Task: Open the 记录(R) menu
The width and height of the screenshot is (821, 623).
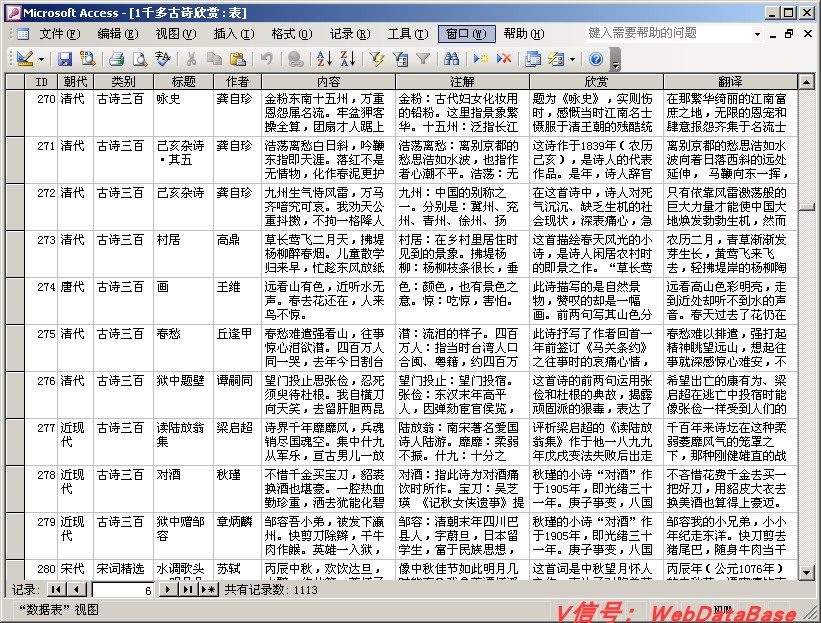Action: click(350, 34)
